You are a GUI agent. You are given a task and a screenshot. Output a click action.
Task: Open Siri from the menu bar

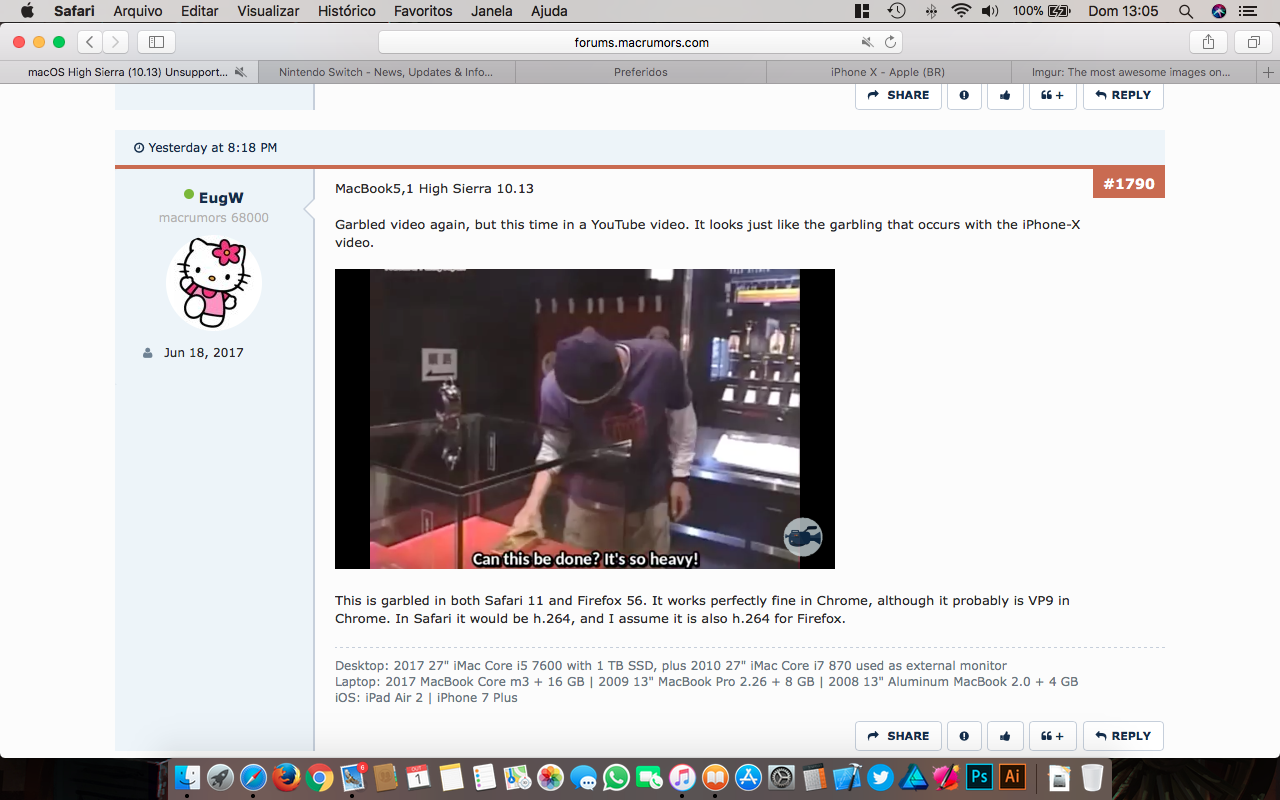(1218, 11)
